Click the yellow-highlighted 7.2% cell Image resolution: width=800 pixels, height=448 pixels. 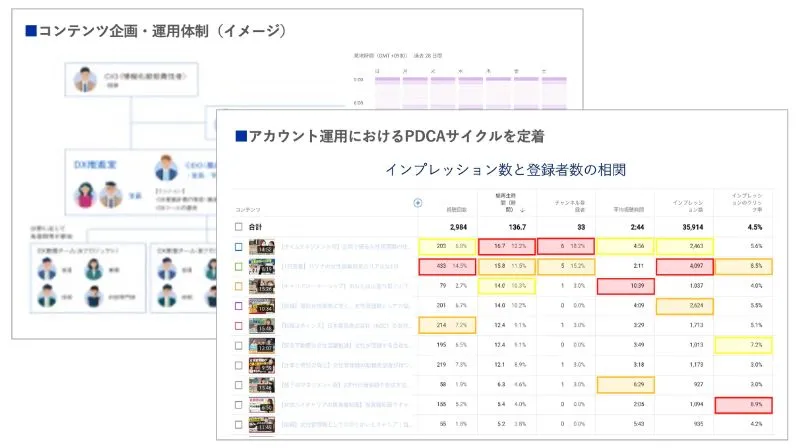[743, 345]
